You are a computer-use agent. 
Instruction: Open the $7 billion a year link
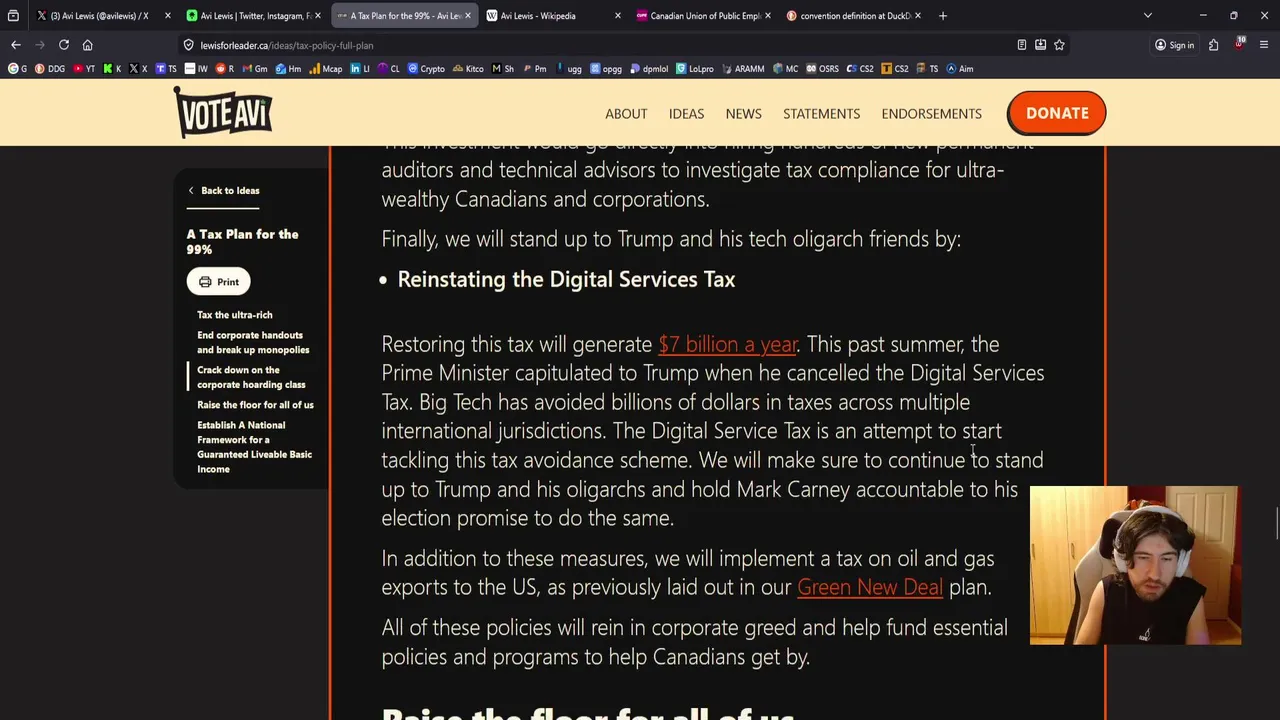[727, 345]
